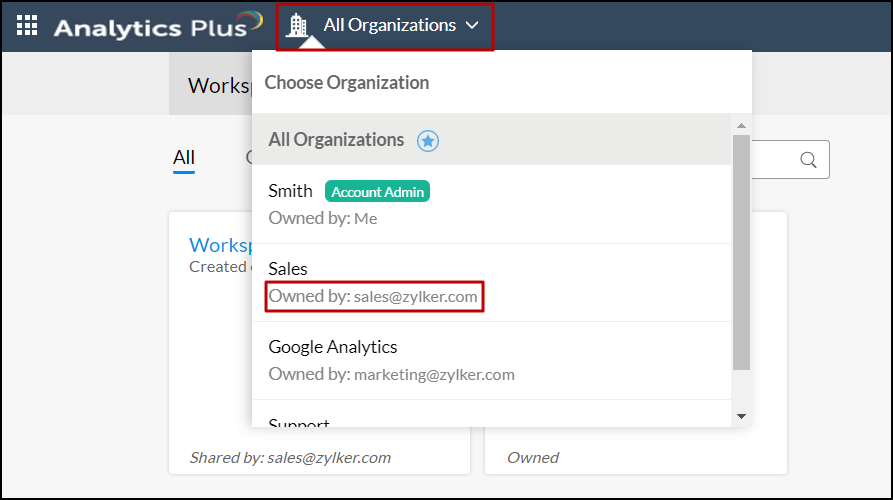Expand the All Organizations dropdown chevron
The width and height of the screenshot is (893, 500).
(x=473, y=26)
